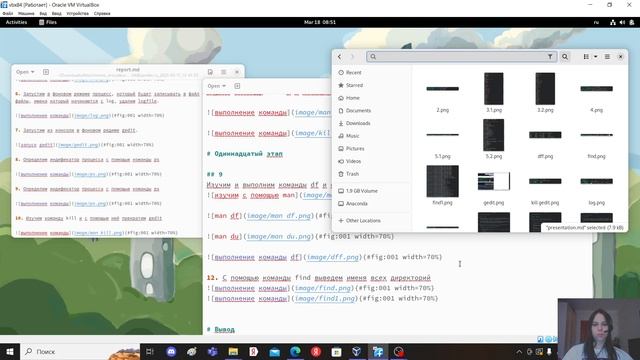Open the GNOME volume icon in top bar
The image size is (640, 360).
click(x=622, y=22)
